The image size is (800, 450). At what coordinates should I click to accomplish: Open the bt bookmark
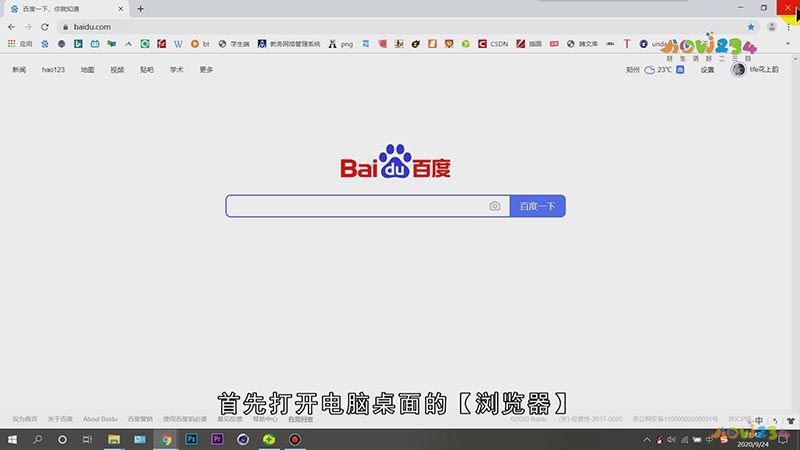[200, 44]
